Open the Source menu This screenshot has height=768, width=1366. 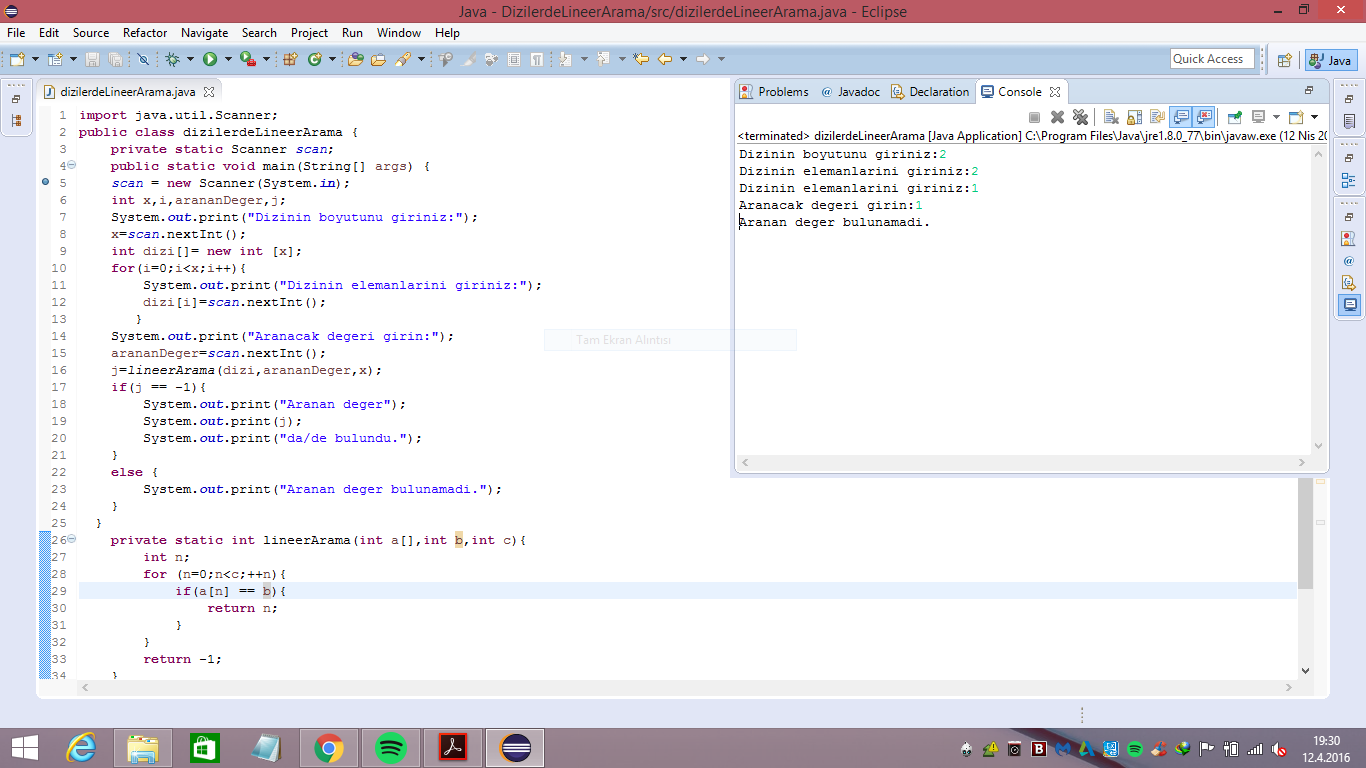pos(91,33)
